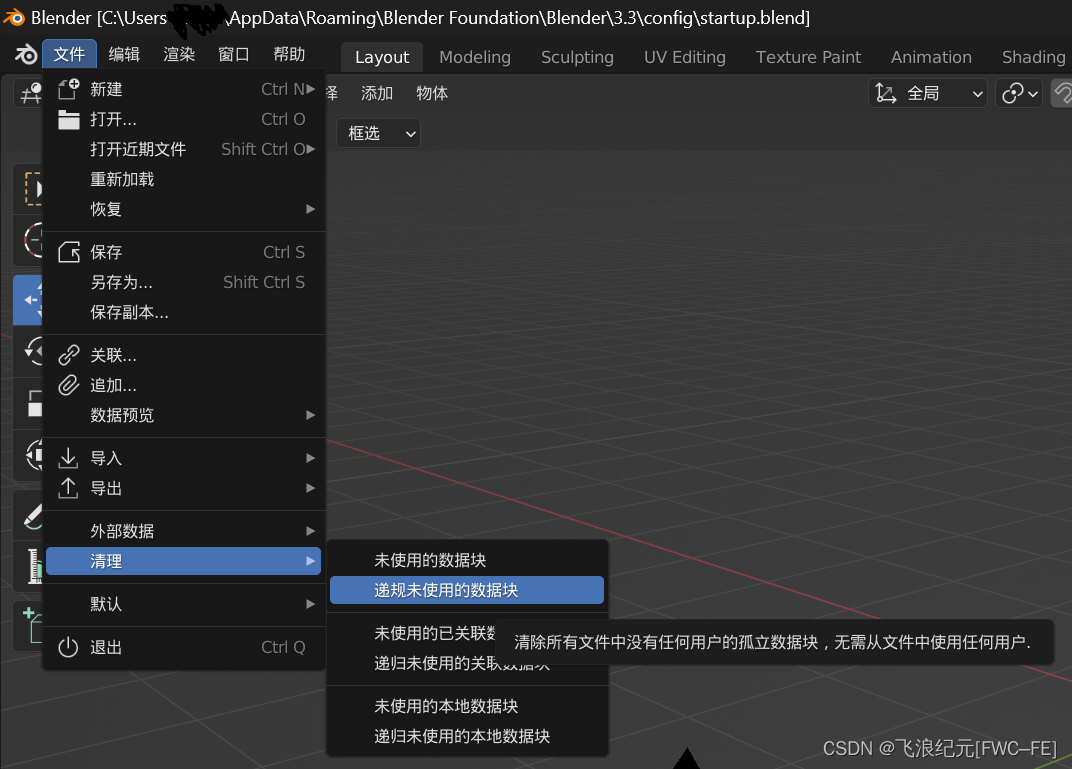
Task: Open the 物体 viewport menu
Action: tap(432, 93)
